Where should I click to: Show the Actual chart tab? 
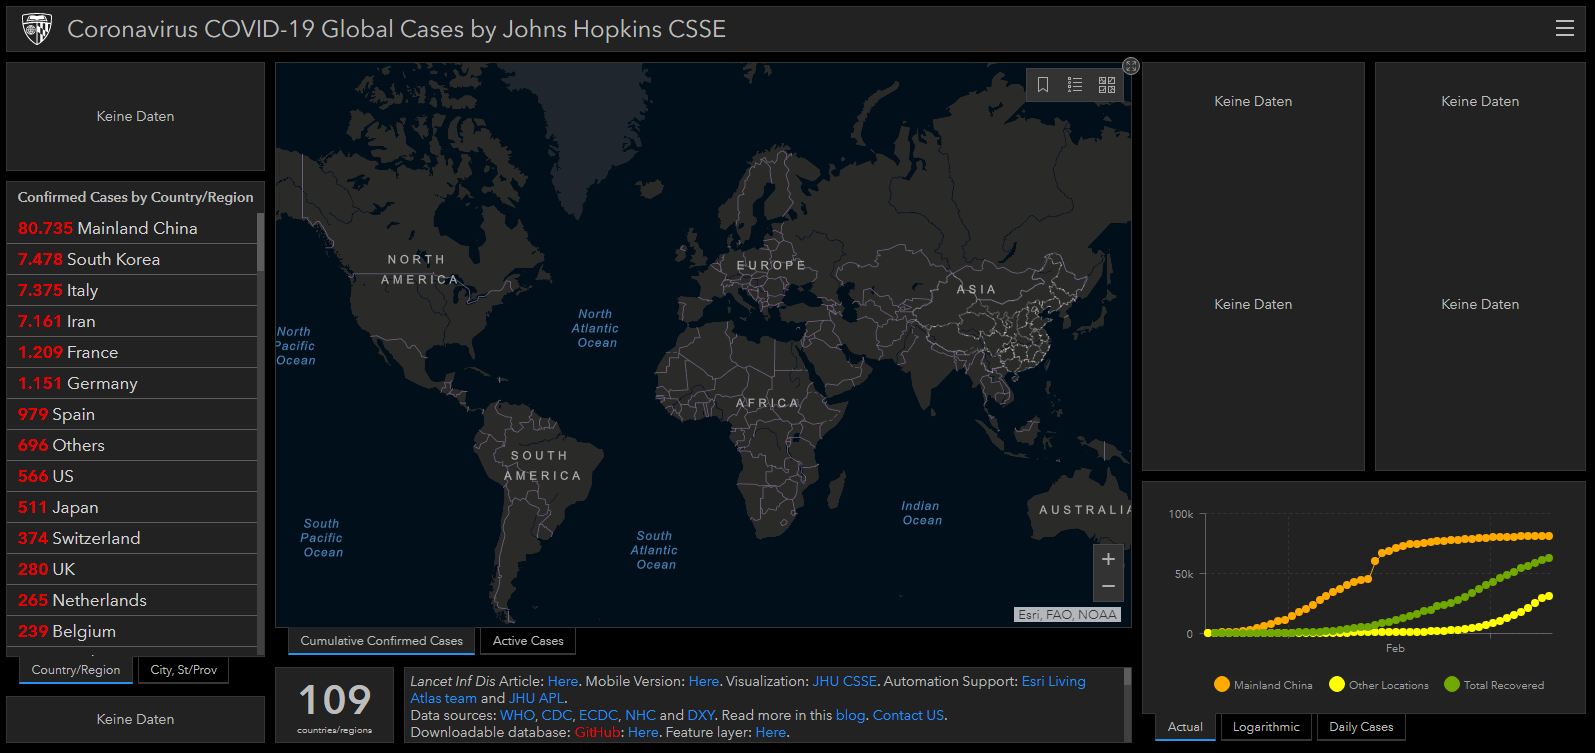coord(1186,727)
